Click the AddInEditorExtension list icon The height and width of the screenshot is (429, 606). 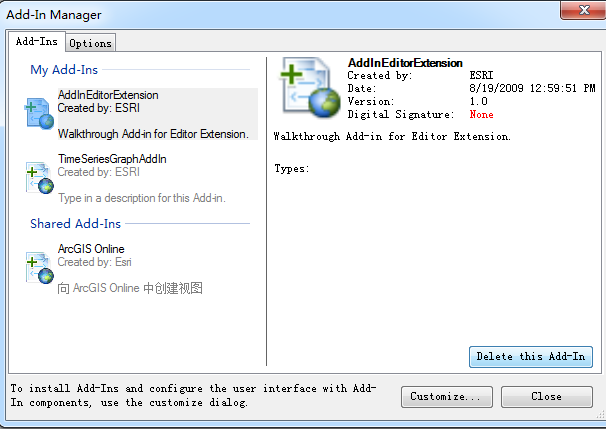(x=39, y=114)
